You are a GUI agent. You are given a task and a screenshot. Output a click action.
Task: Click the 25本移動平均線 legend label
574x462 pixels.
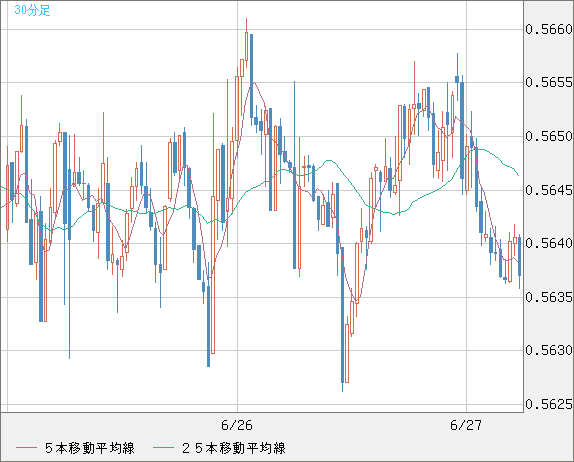pyautogui.click(x=234, y=448)
